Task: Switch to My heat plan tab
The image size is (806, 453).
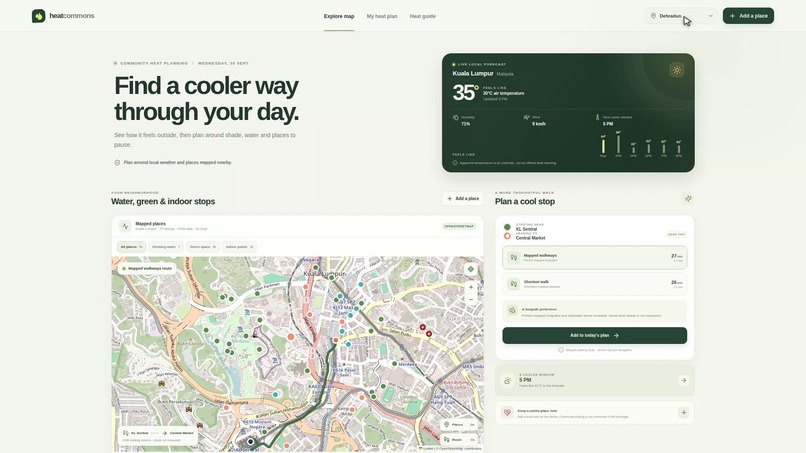Action: [382, 16]
